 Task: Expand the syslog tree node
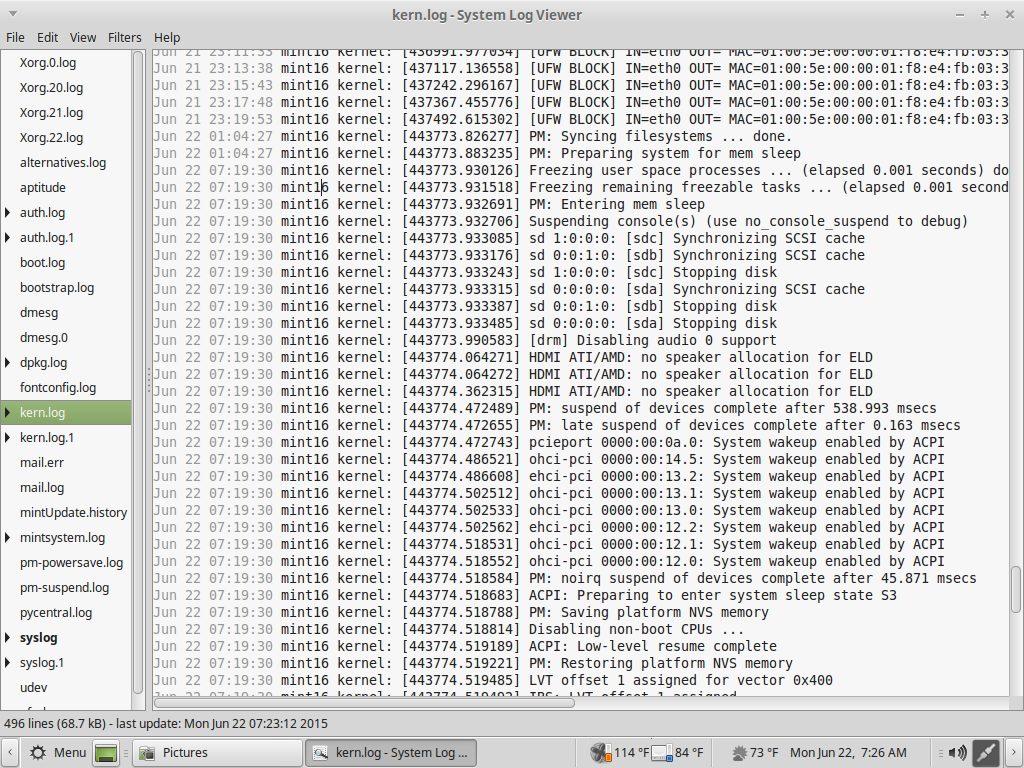9,638
